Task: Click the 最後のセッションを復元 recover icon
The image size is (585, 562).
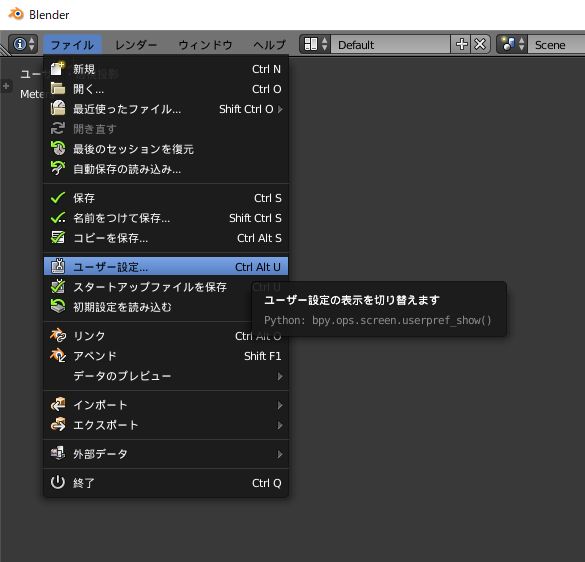Action: click(58, 148)
